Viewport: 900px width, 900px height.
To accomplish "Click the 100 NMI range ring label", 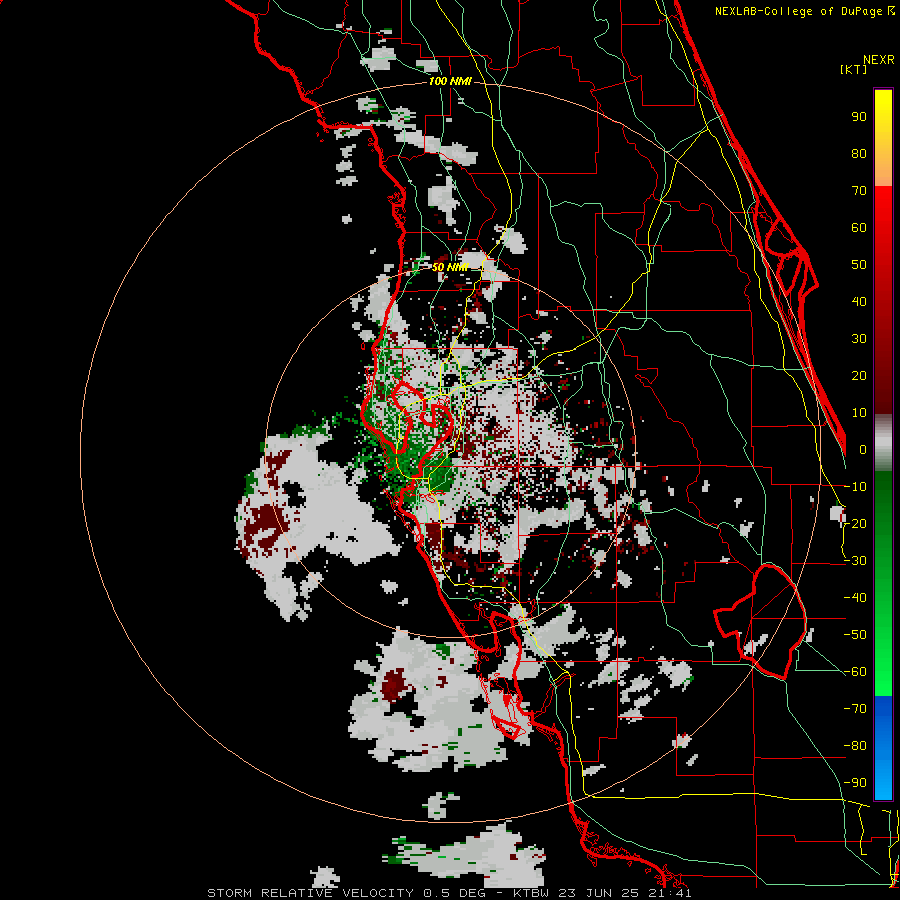I will [x=450, y=82].
